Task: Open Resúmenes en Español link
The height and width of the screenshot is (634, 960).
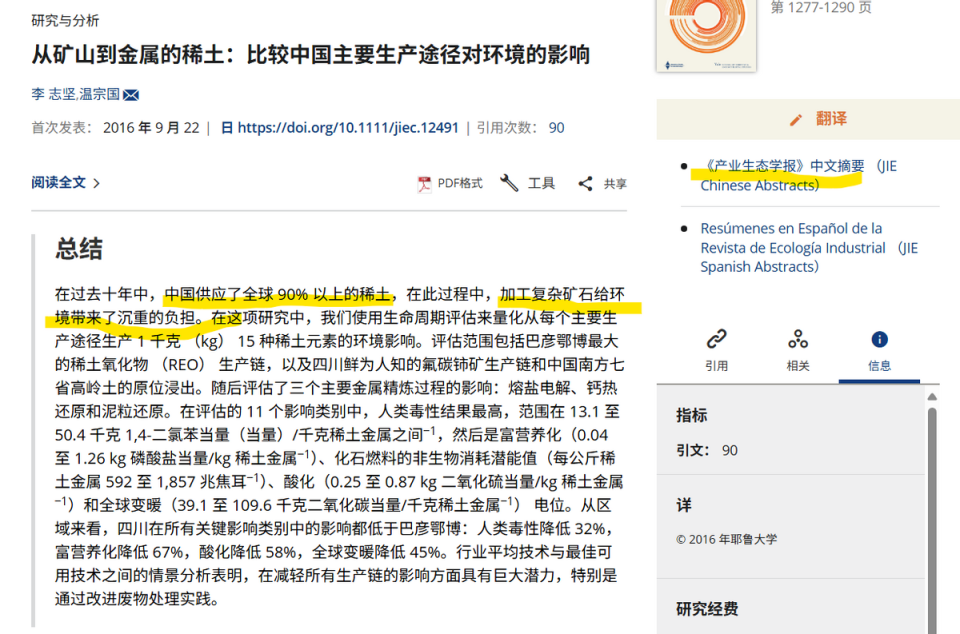Action: pyautogui.click(x=809, y=247)
